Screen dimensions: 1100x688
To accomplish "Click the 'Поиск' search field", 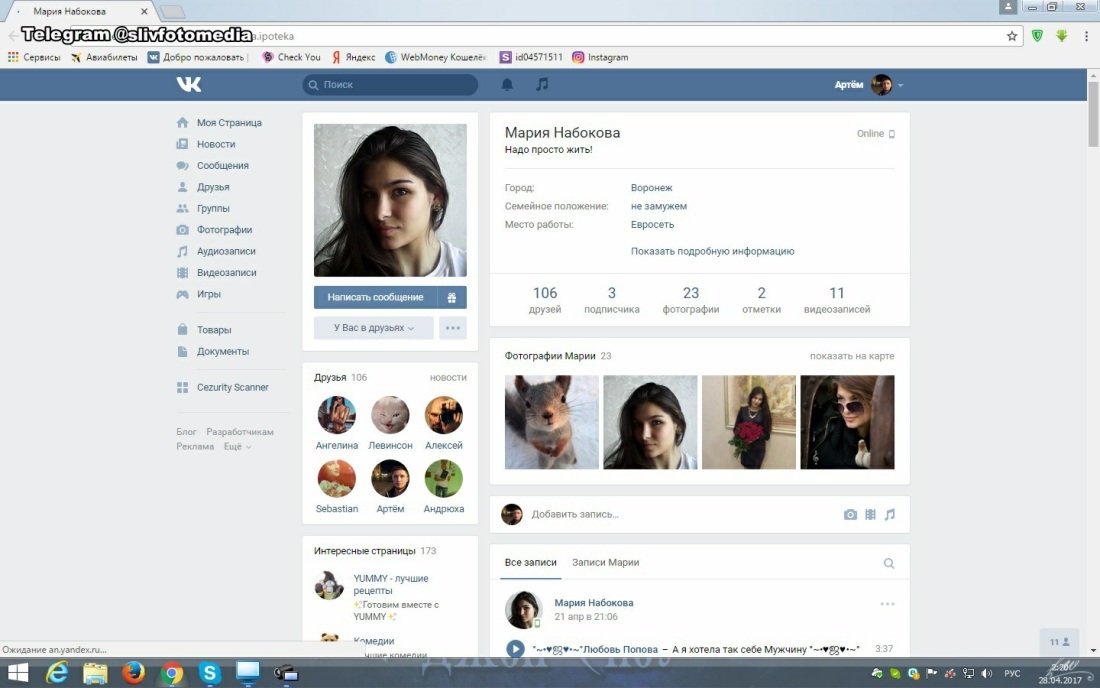I will pyautogui.click(x=390, y=85).
